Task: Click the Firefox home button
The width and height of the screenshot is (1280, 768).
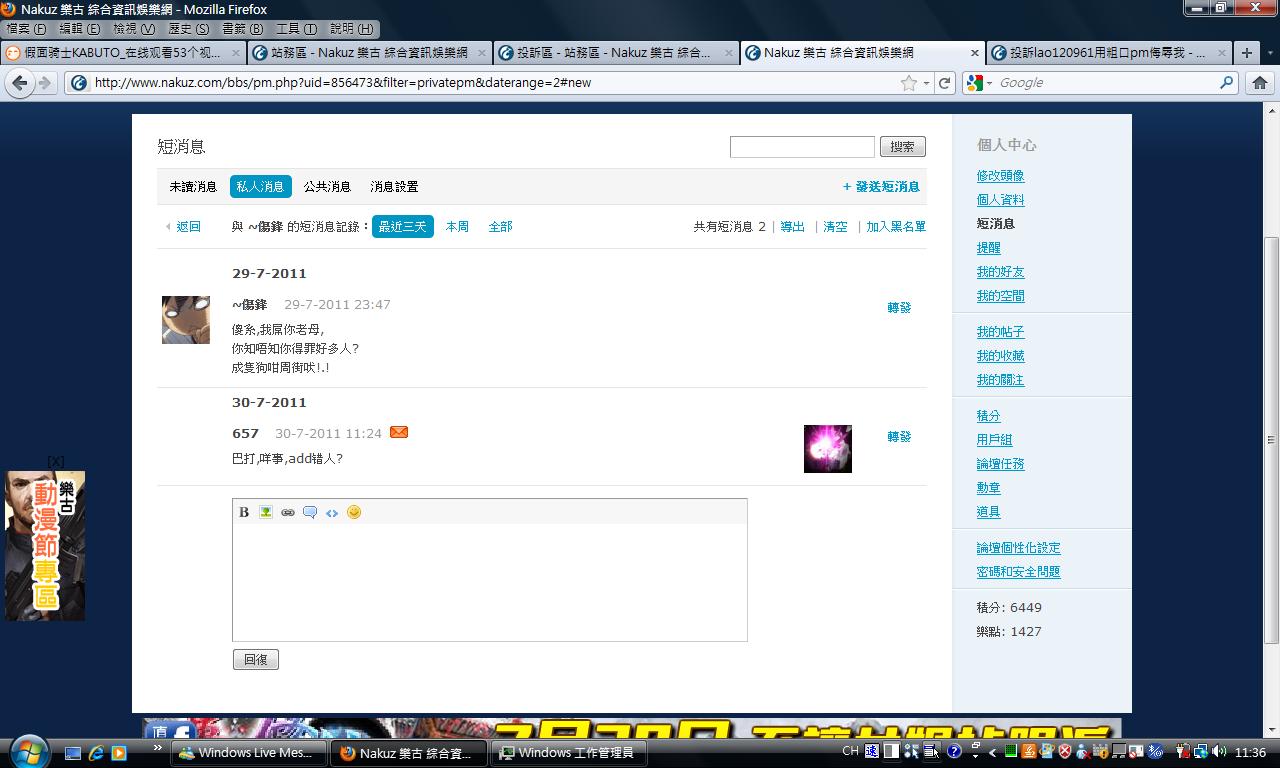Action: pyautogui.click(x=1259, y=83)
